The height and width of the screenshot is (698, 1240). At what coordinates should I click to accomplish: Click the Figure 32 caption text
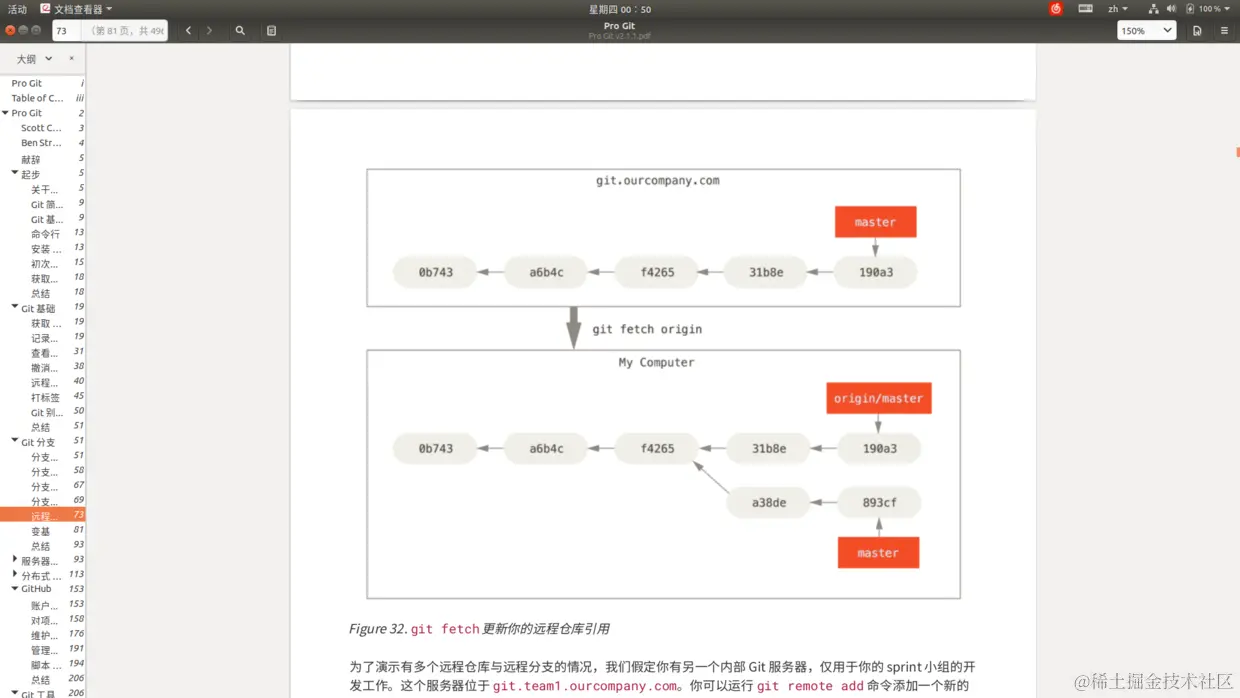479,629
